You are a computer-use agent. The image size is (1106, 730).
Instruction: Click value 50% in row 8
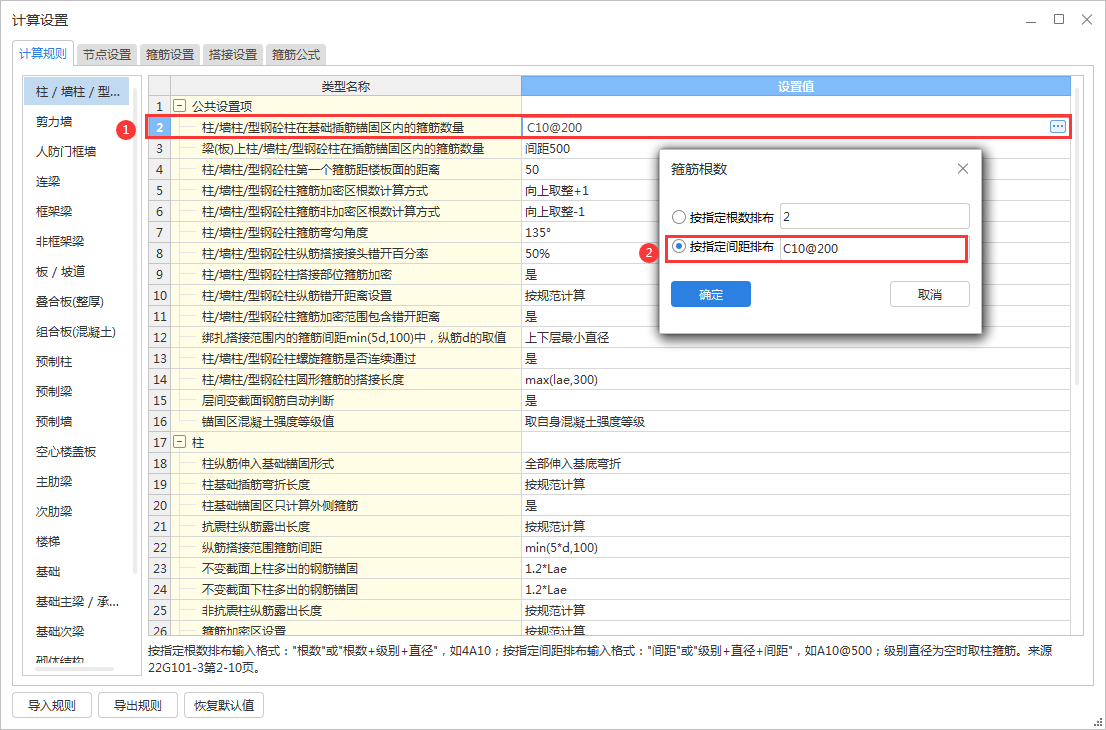537,254
